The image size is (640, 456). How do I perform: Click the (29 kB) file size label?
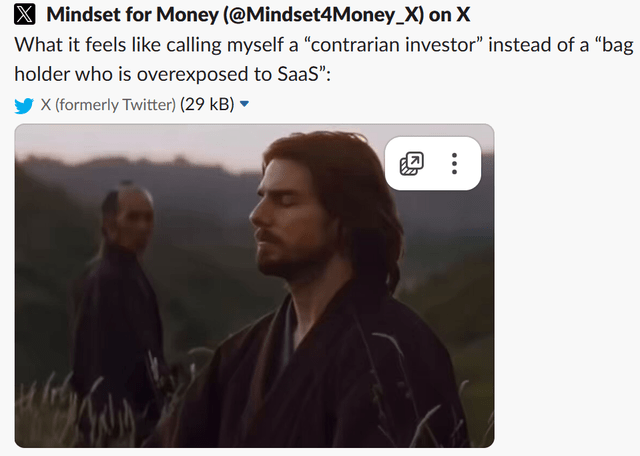click(x=207, y=105)
